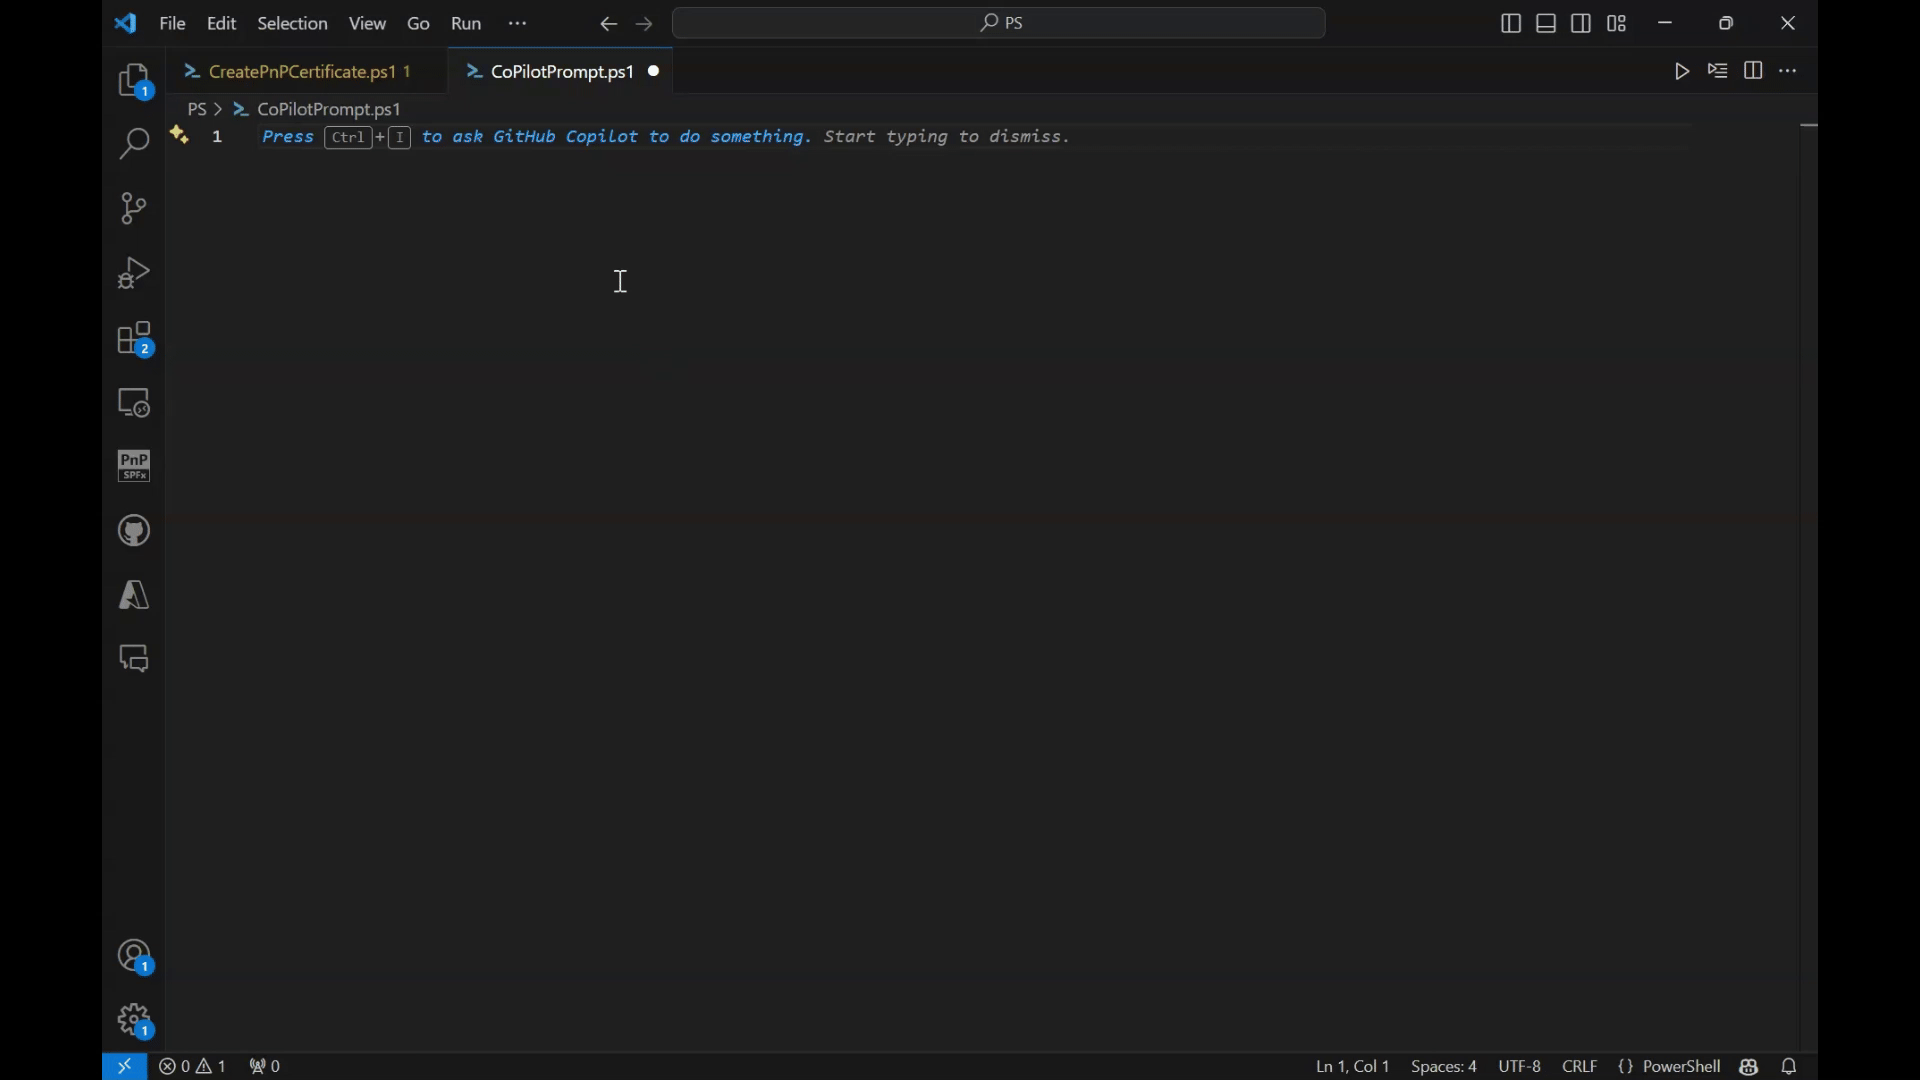Run the PowerShell script with play button
The height and width of the screenshot is (1080, 1920).
coord(1683,71)
